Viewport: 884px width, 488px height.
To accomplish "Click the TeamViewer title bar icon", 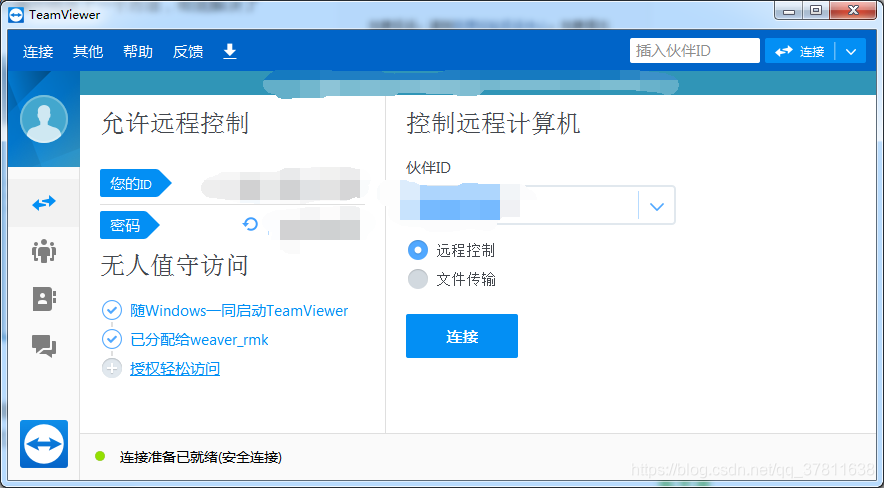I will click(16, 14).
